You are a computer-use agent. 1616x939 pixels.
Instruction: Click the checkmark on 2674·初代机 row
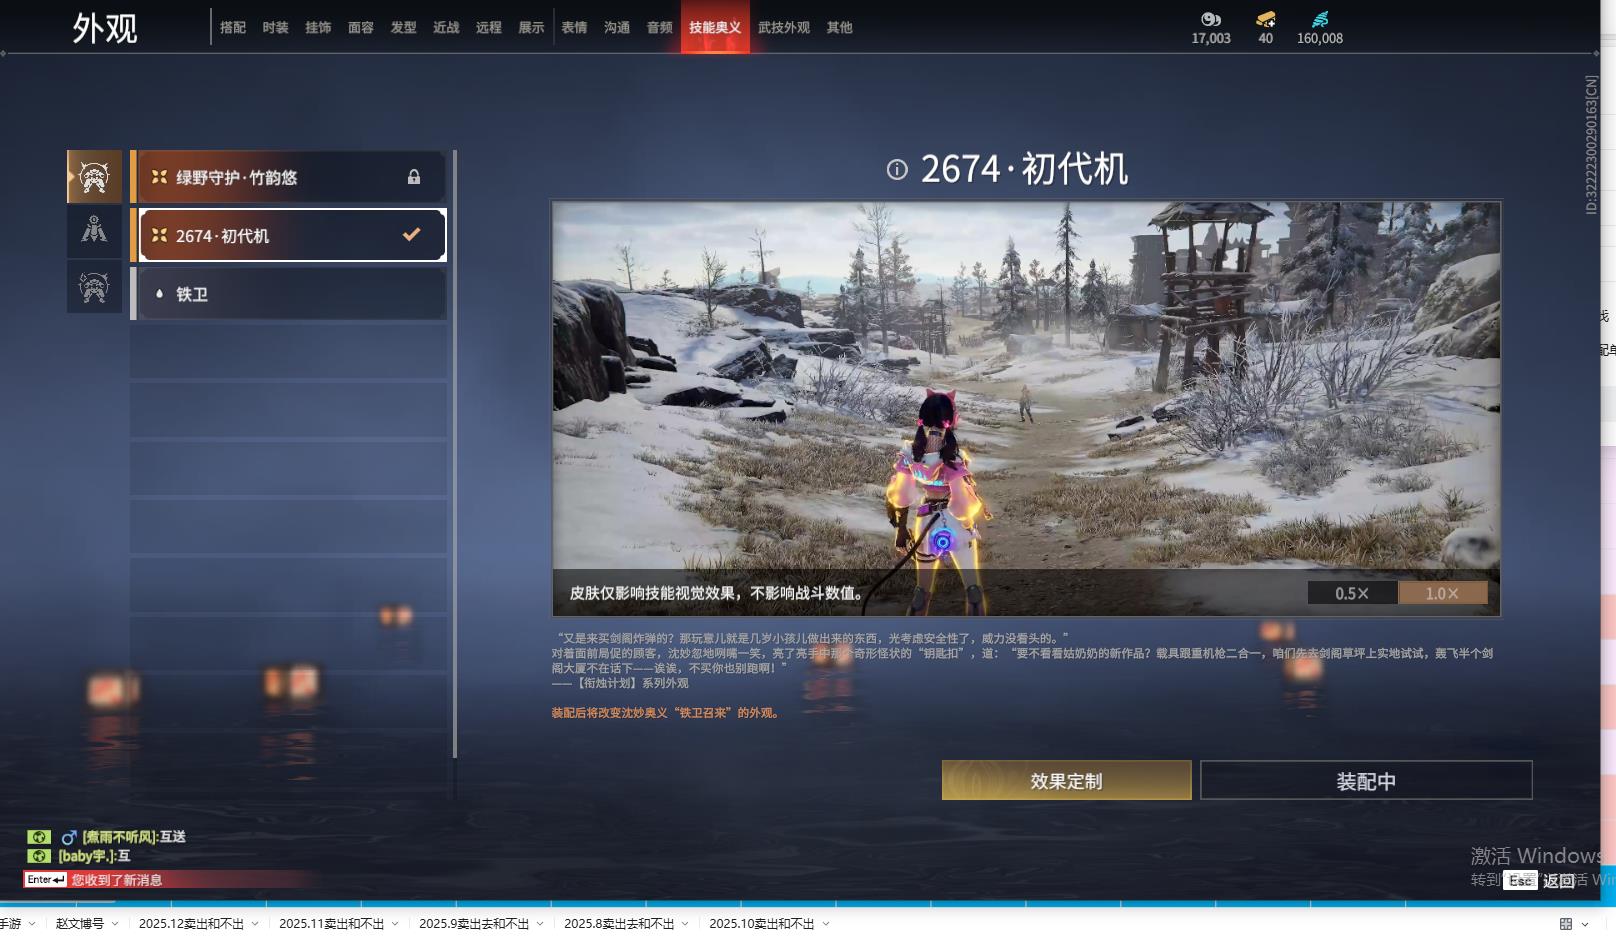(411, 235)
